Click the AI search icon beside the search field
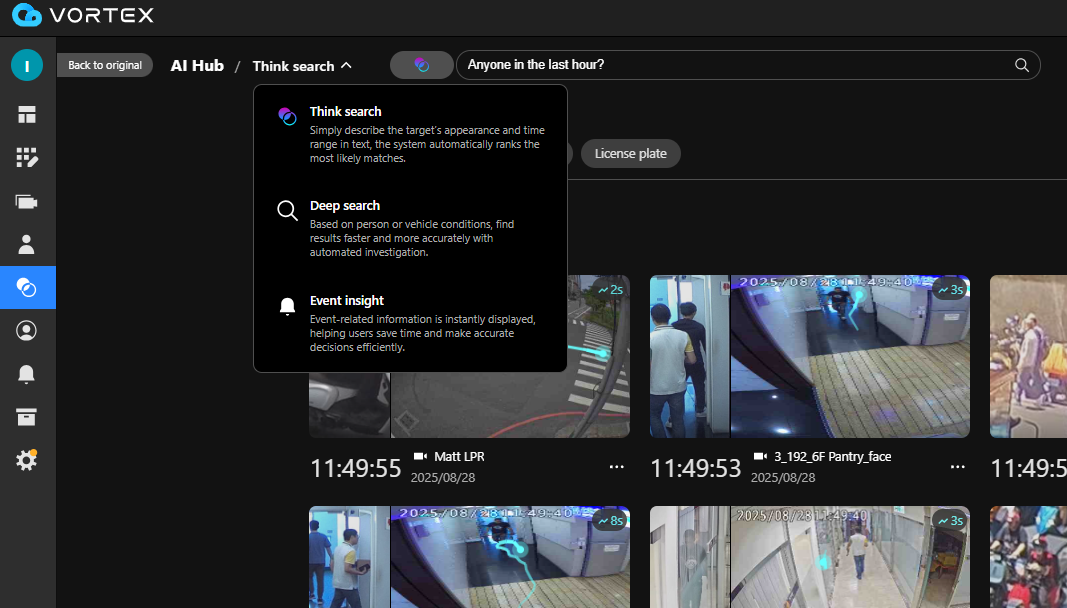 [x=421, y=64]
